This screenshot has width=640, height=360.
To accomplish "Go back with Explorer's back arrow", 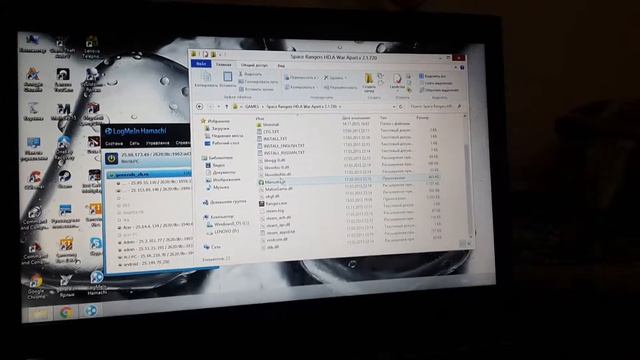I will (x=200, y=107).
